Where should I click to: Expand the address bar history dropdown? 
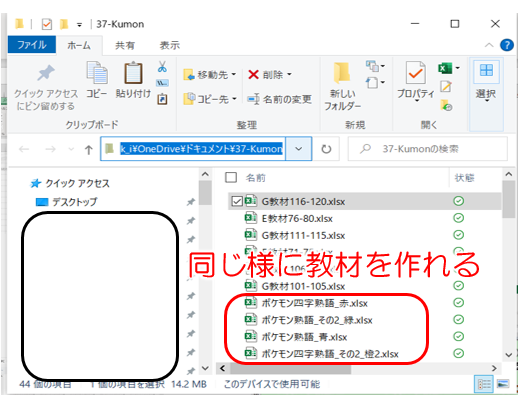pyautogui.click(x=299, y=149)
